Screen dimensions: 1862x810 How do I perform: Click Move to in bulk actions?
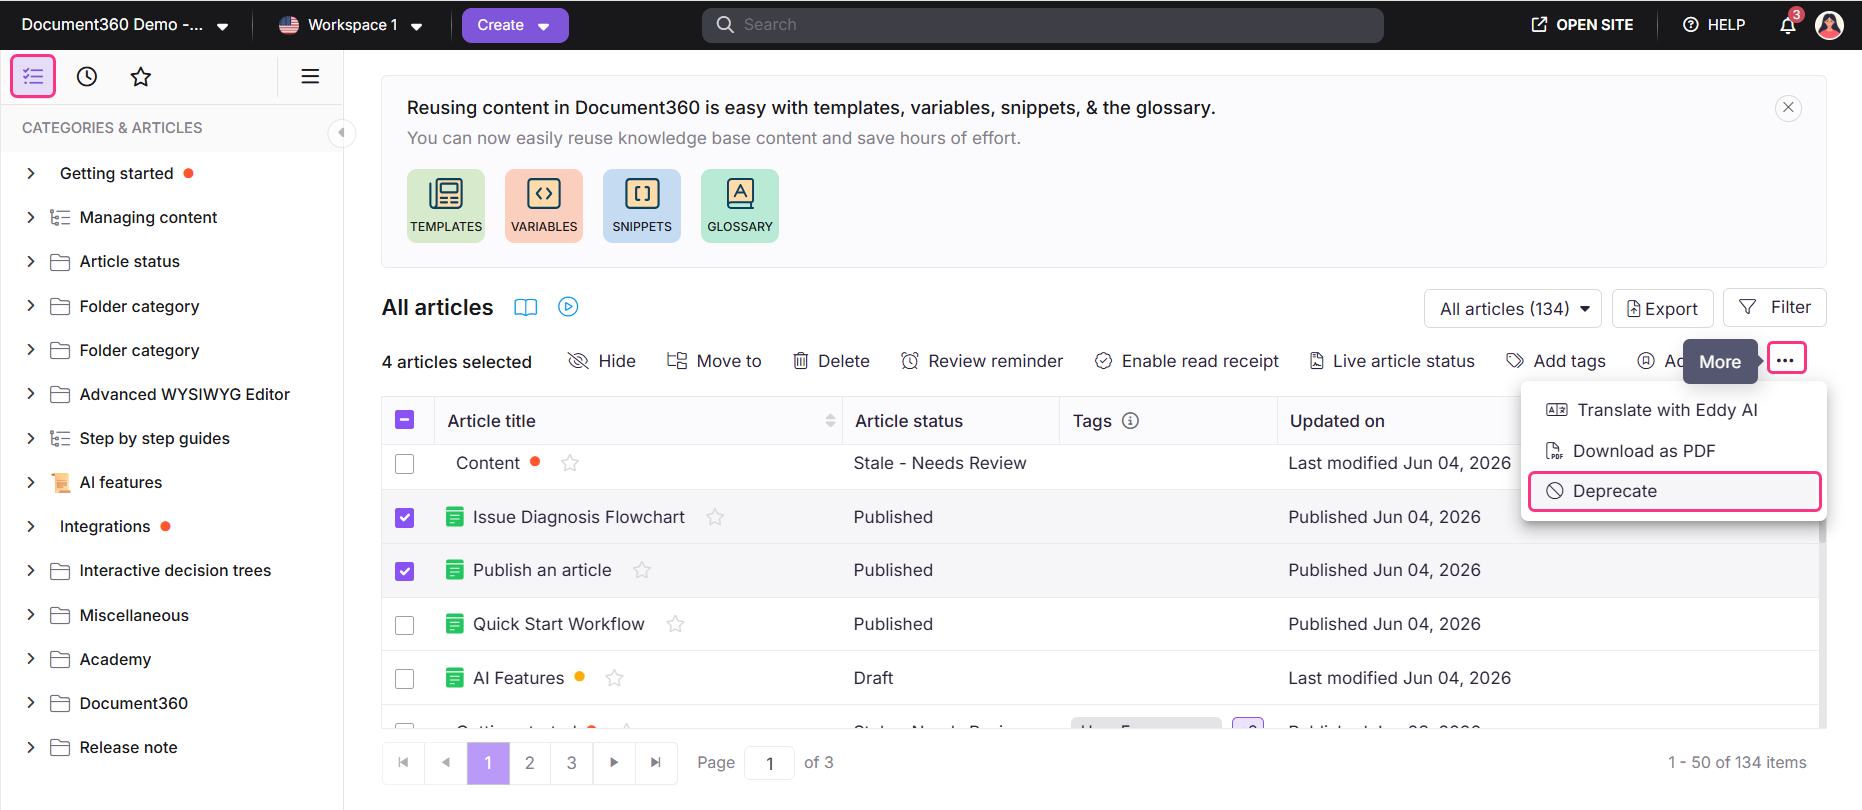(714, 361)
